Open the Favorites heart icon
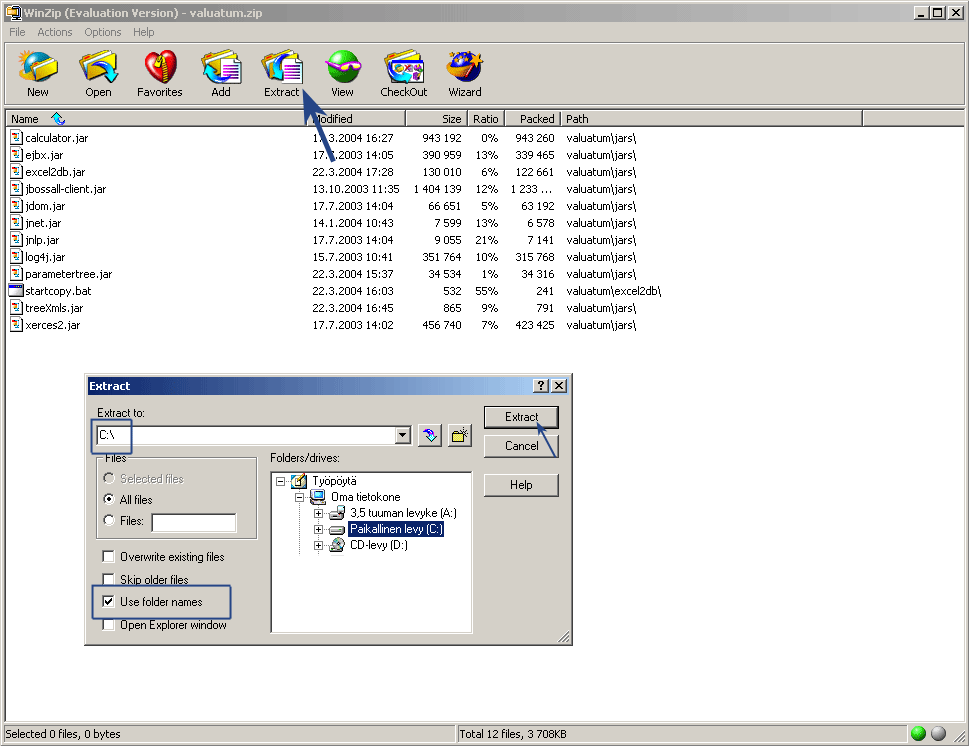Viewport: 969px width, 746px height. tap(160, 67)
